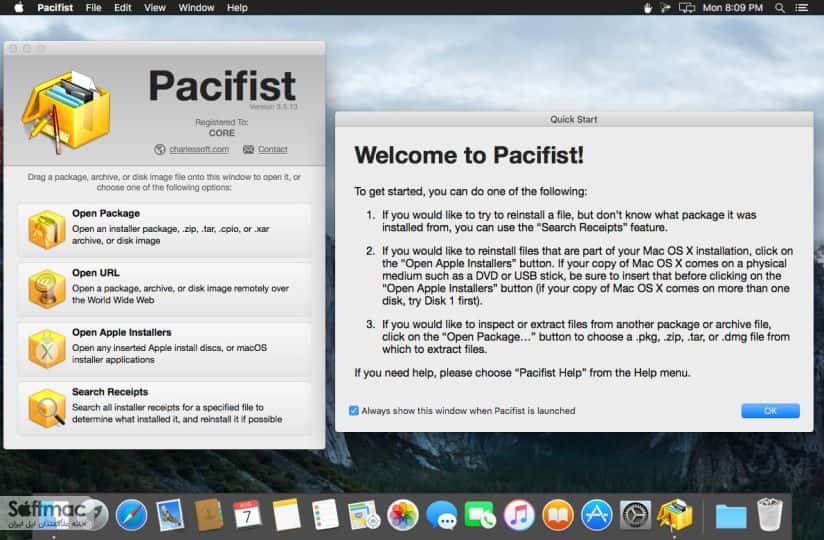Click the Pacifist icon in the dock

674,515
